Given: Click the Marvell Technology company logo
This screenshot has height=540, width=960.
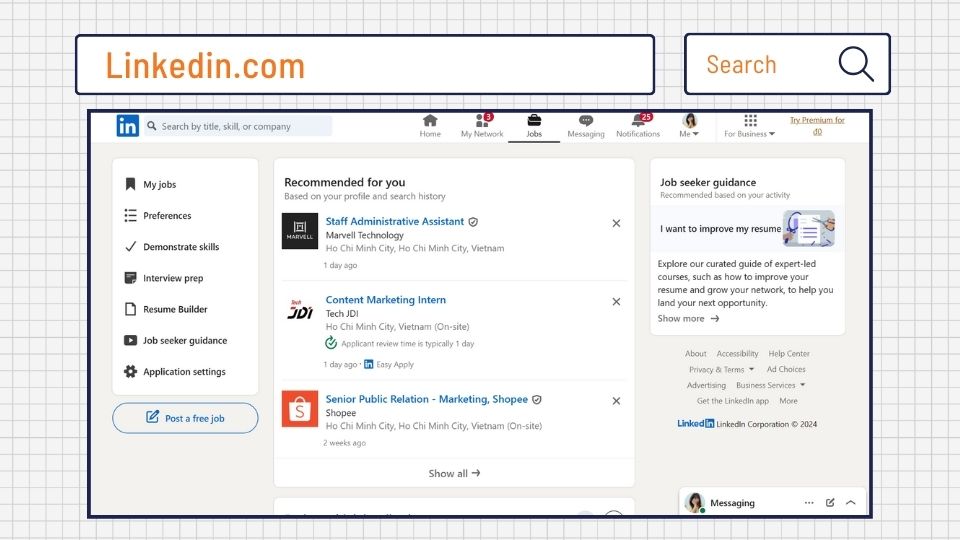Looking at the screenshot, I should [300, 232].
